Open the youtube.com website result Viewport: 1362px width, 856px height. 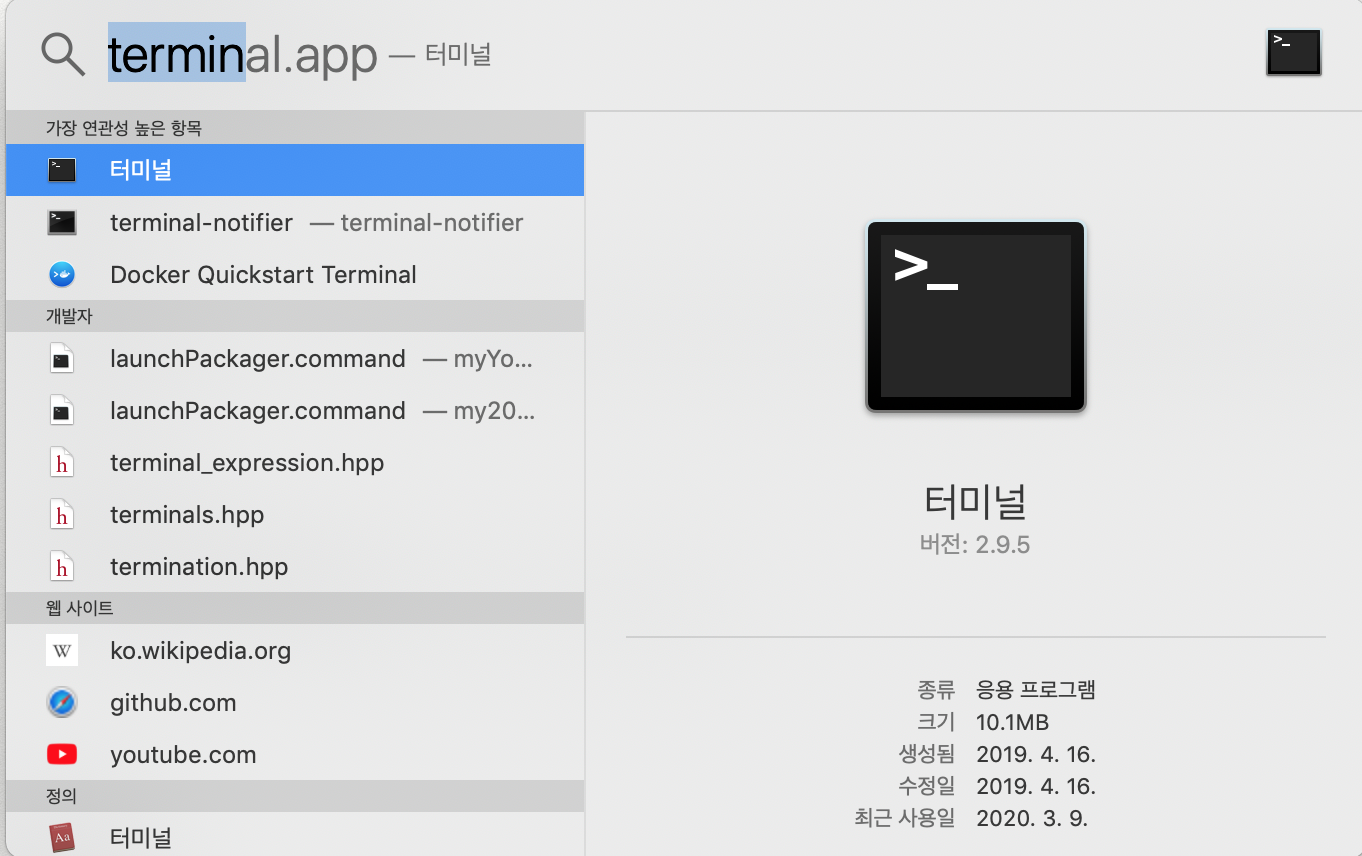(295, 754)
